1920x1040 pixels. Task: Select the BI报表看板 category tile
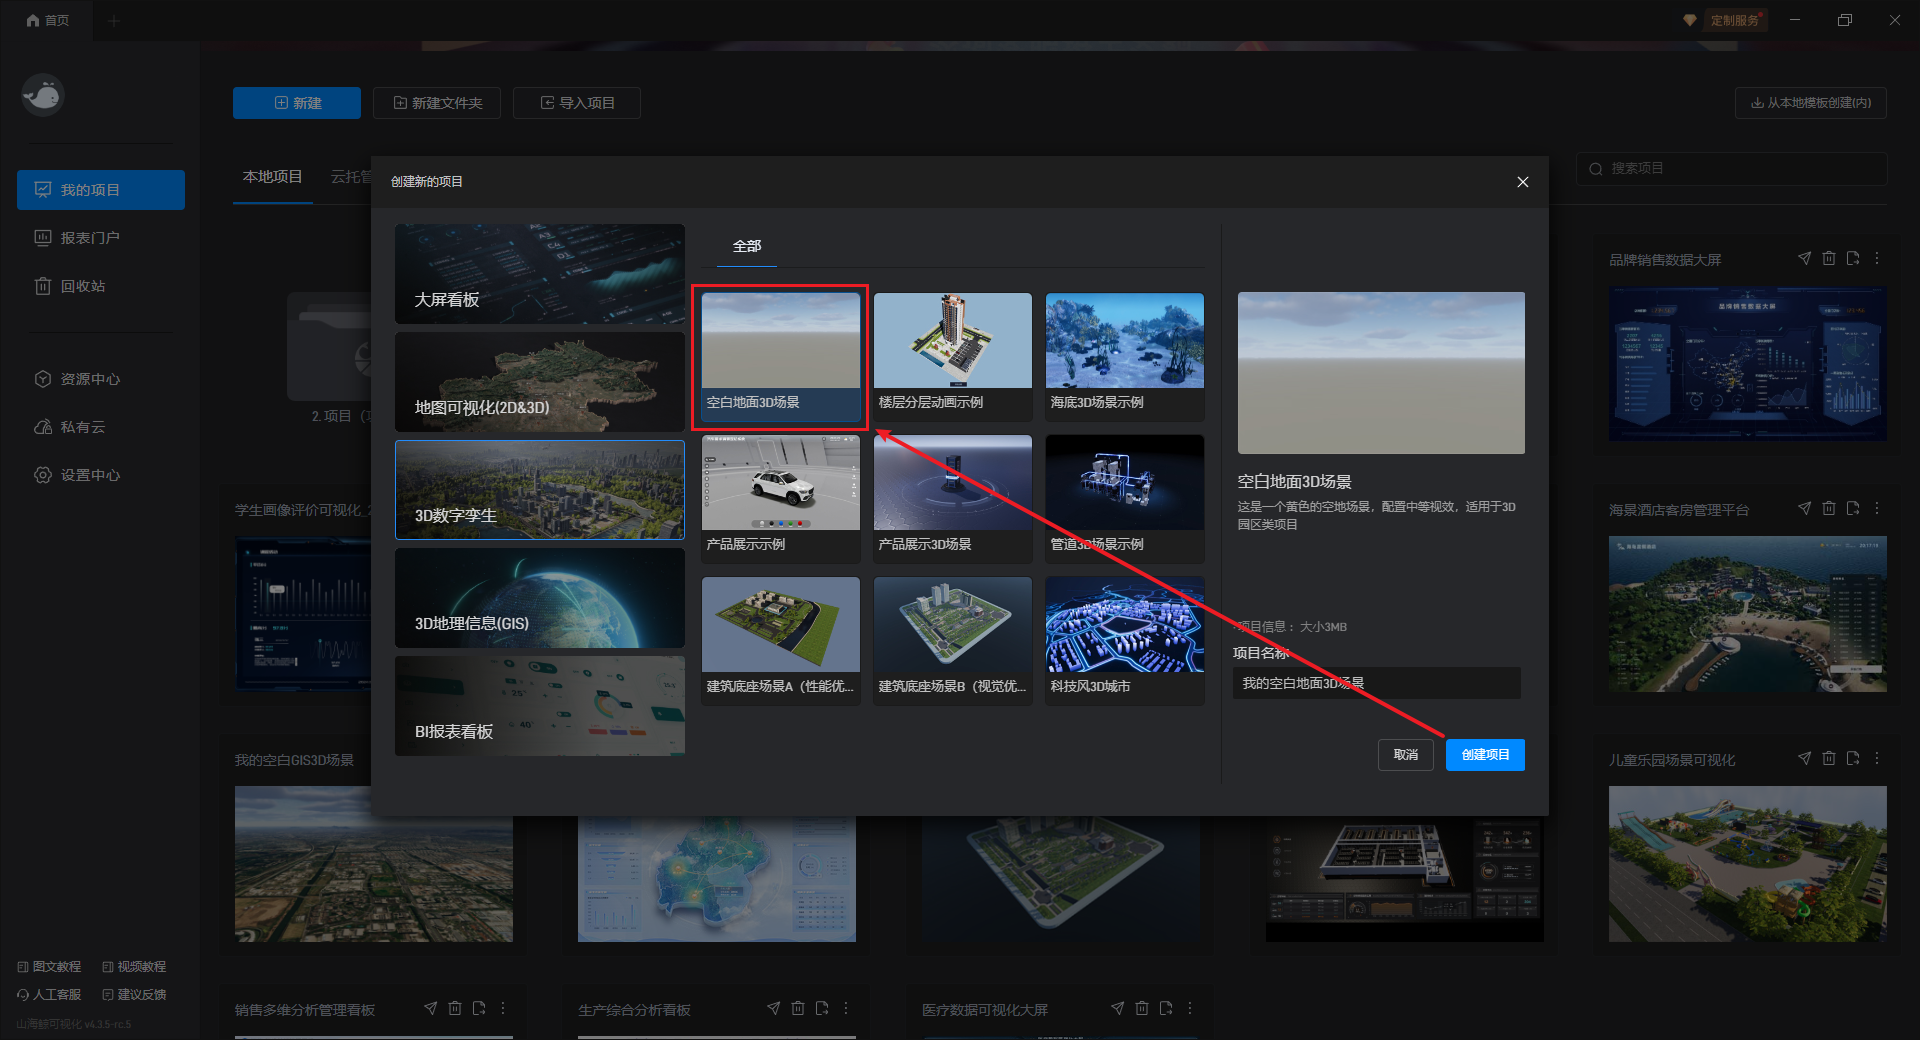[540, 706]
